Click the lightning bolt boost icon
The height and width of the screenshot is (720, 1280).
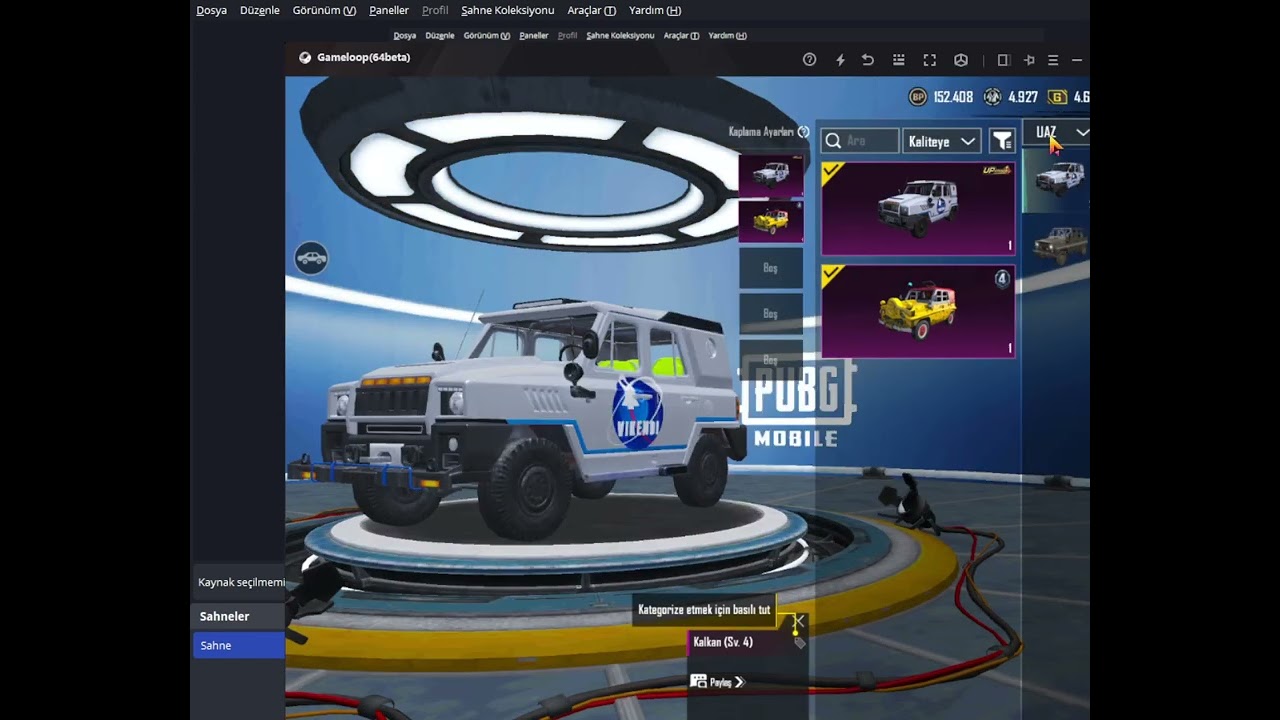click(840, 60)
